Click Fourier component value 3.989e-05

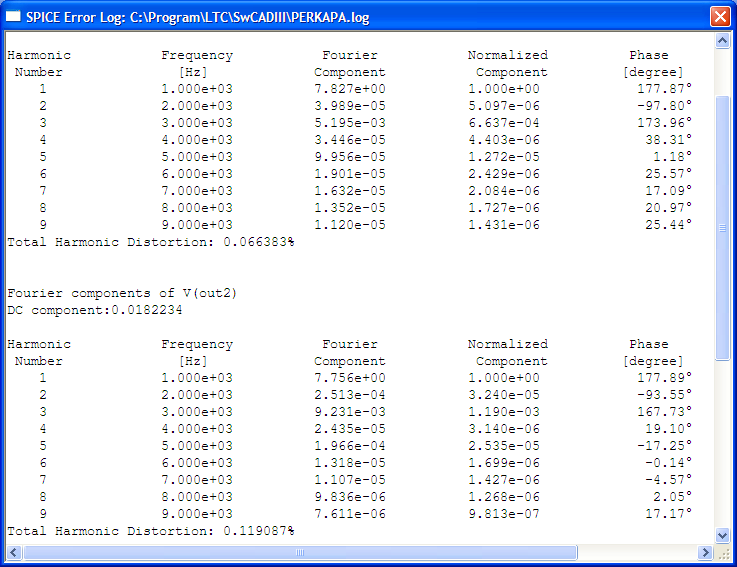coord(350,106)
